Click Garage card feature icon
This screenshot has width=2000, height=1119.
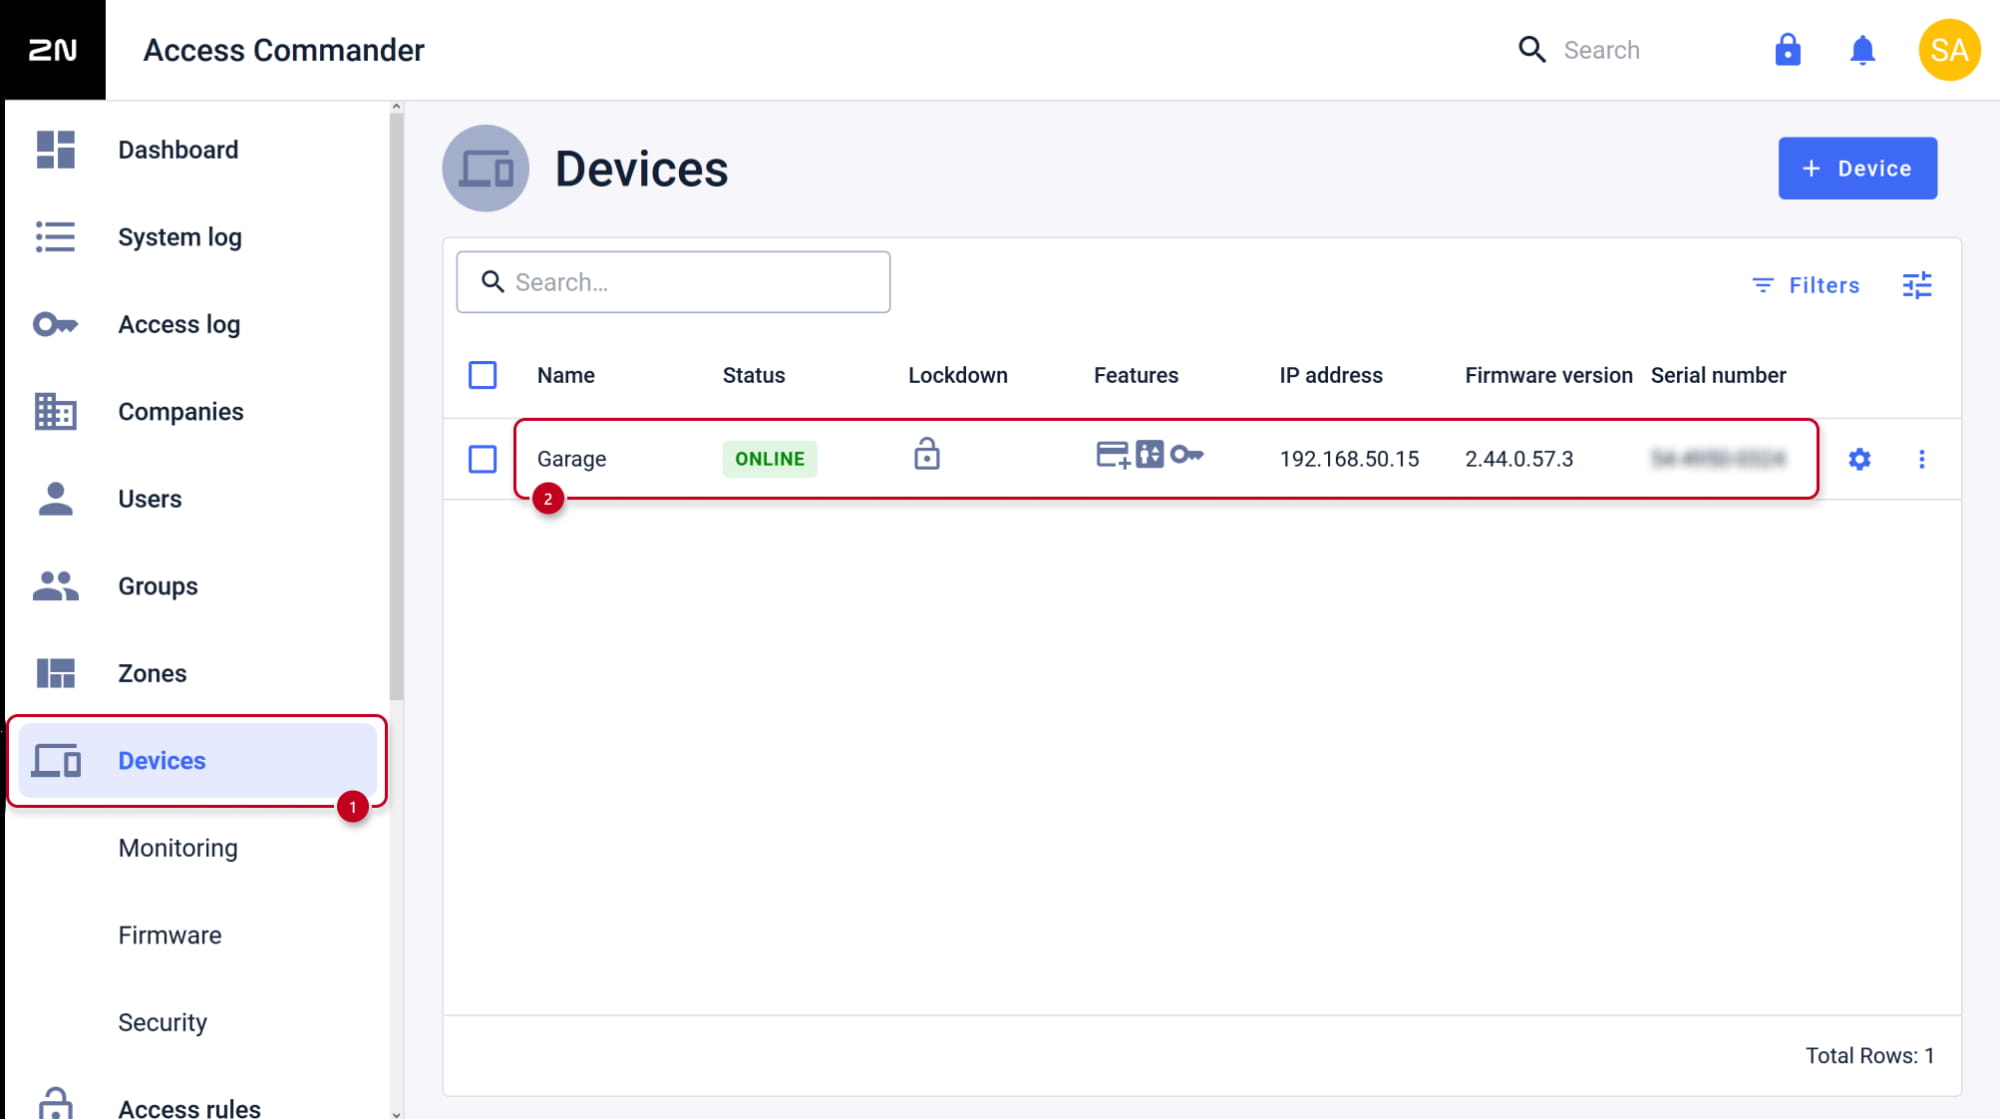point(1113,455)
